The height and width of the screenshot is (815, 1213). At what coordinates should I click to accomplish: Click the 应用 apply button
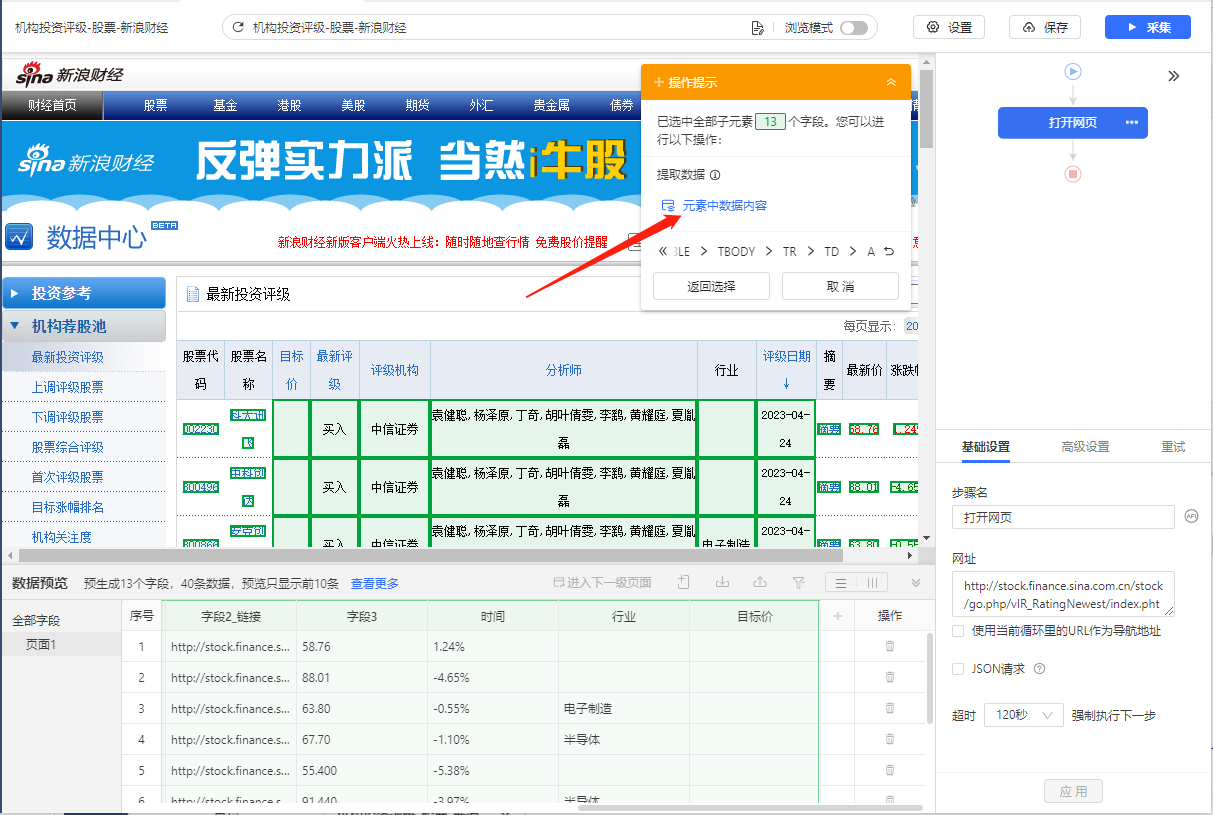(1073, 791)
